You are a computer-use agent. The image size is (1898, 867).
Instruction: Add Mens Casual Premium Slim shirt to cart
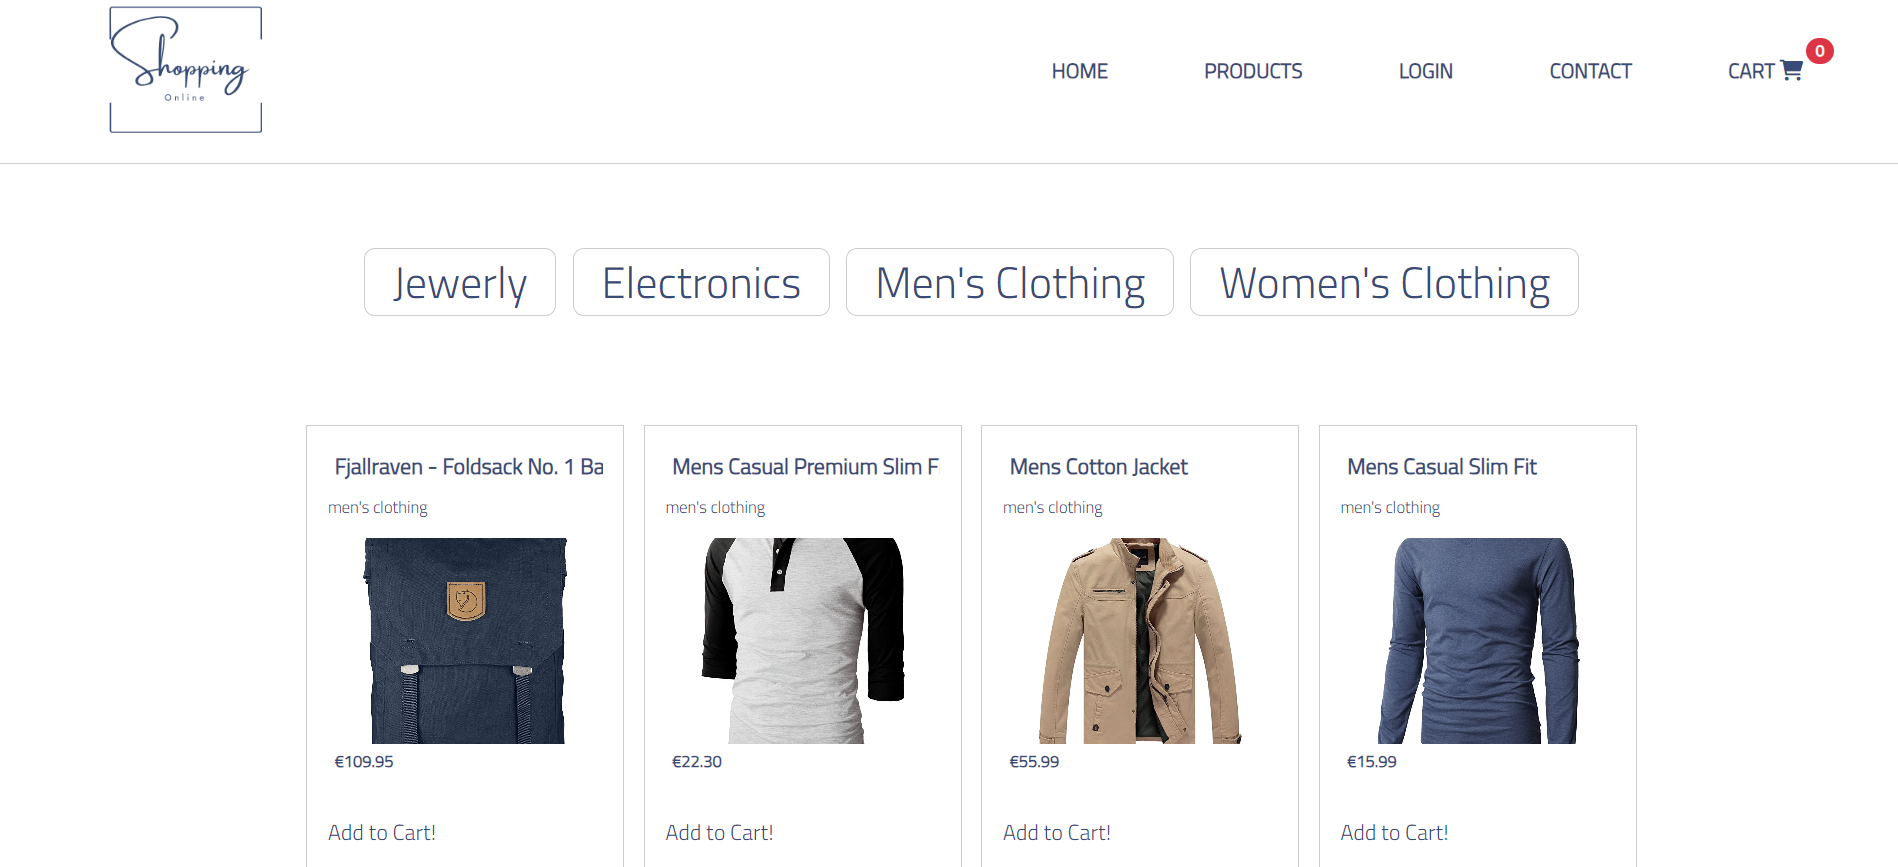719,832
